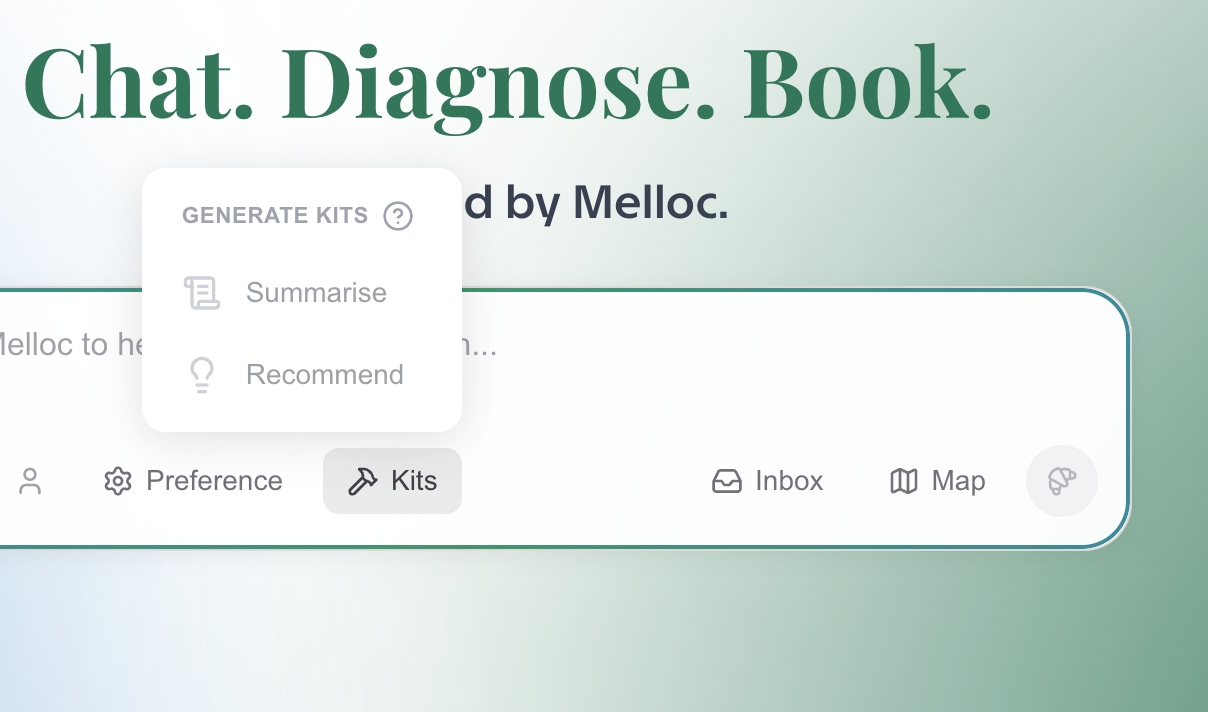Open the help circle next to Generate Kits
The image size is (1208, 712).
coord(398,215)
